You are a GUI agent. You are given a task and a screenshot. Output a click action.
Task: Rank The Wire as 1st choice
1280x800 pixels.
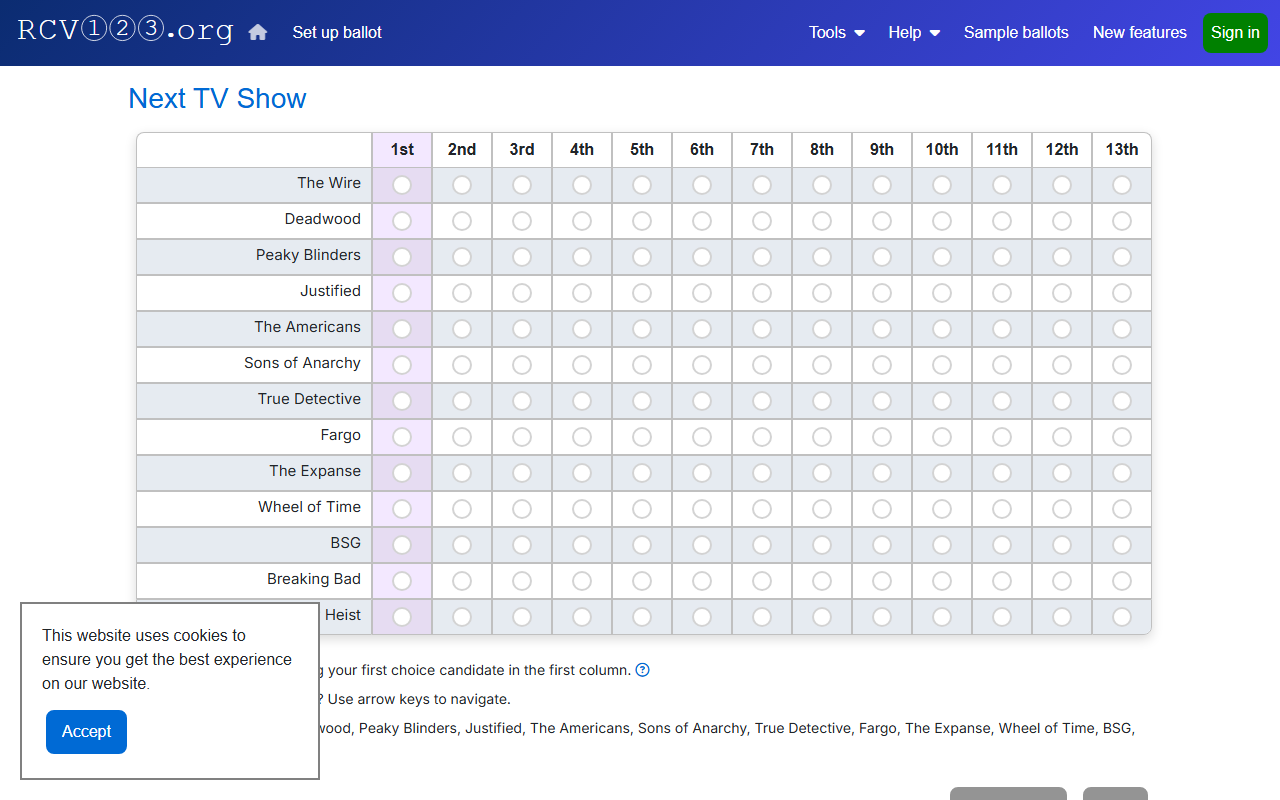402,185
